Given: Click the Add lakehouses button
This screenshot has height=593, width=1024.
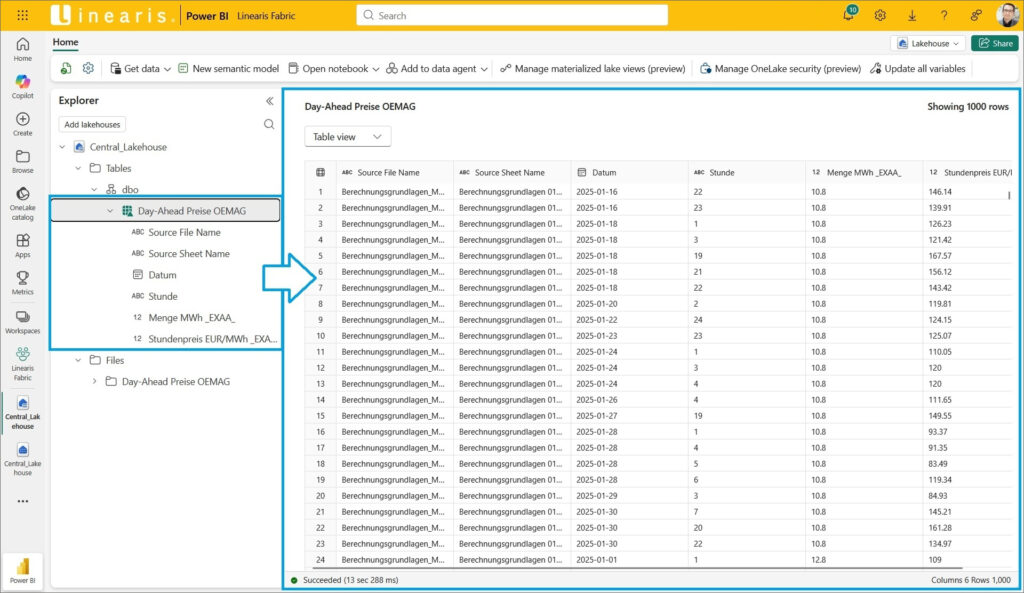Looking at the screenshot, I should tap(92, 124).
